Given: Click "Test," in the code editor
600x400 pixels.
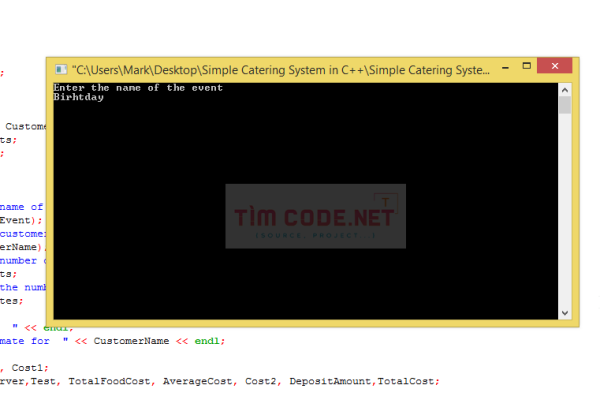Looking at the screenshot, I should pyautogui.click(x=45, y=381).
